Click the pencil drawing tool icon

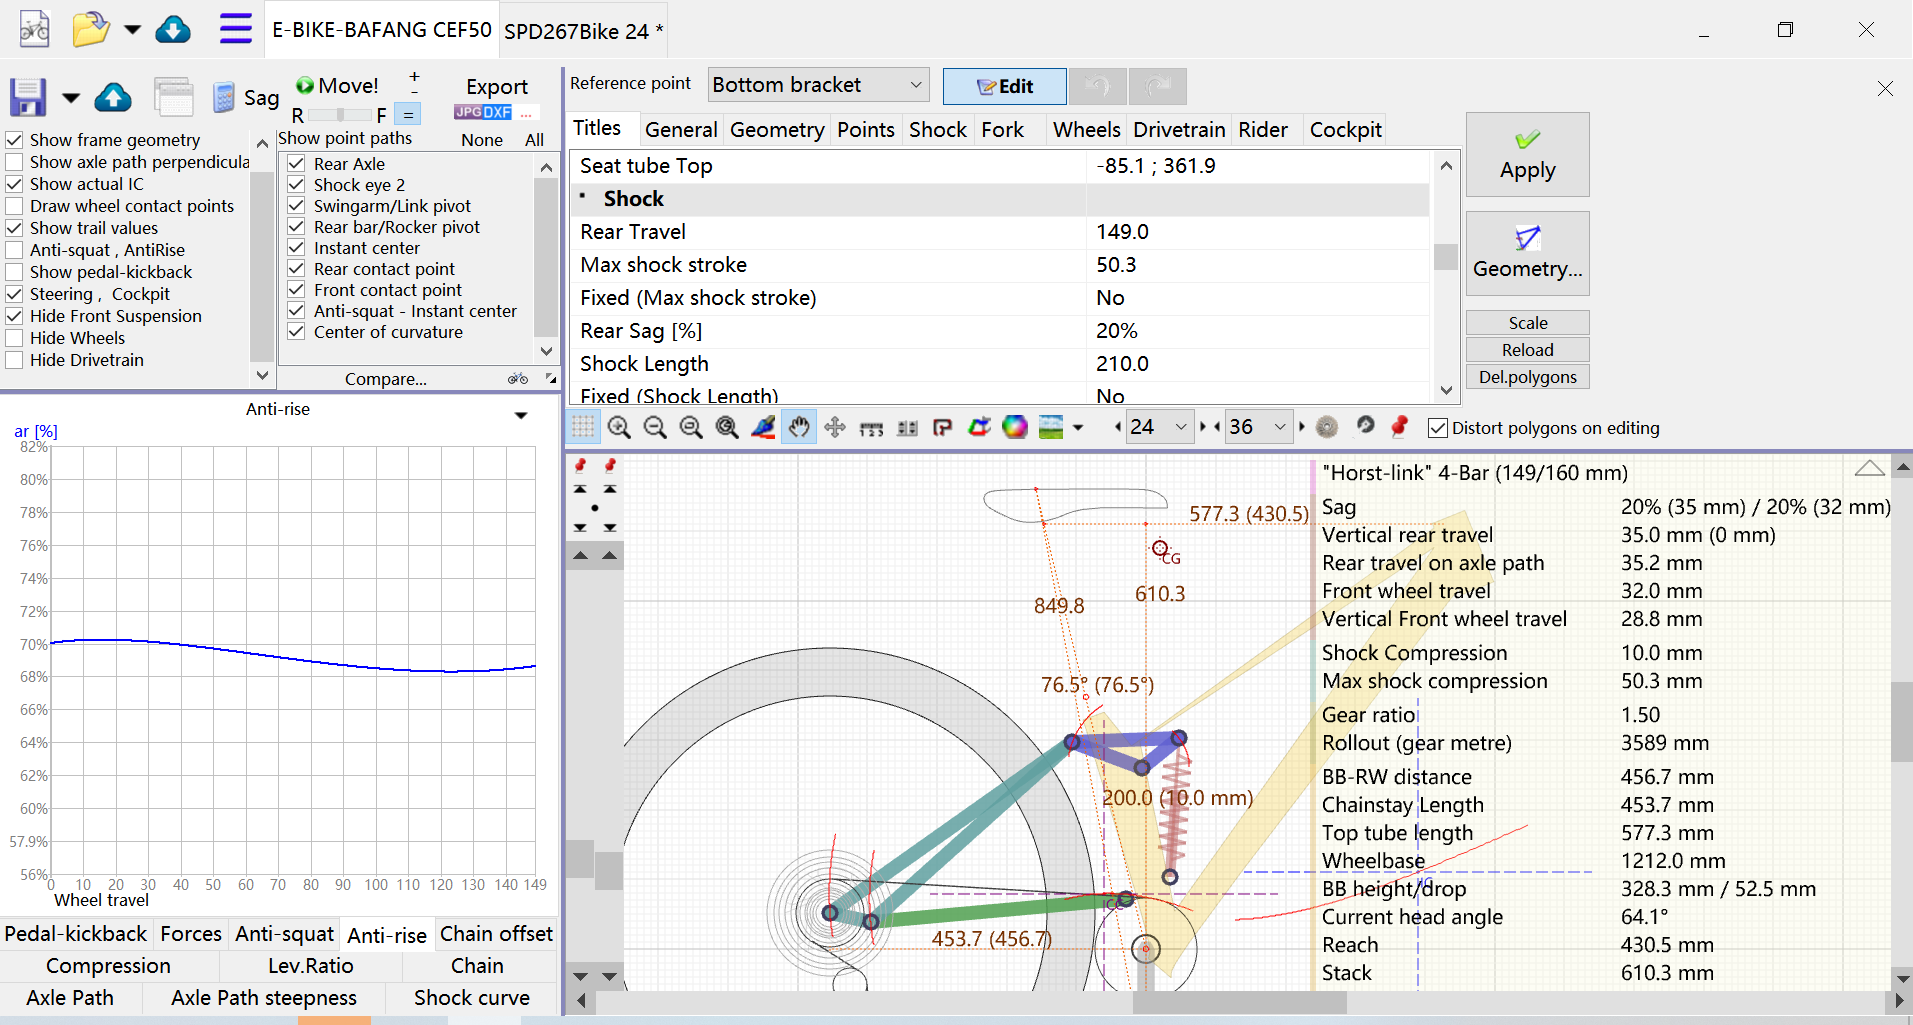763,427
